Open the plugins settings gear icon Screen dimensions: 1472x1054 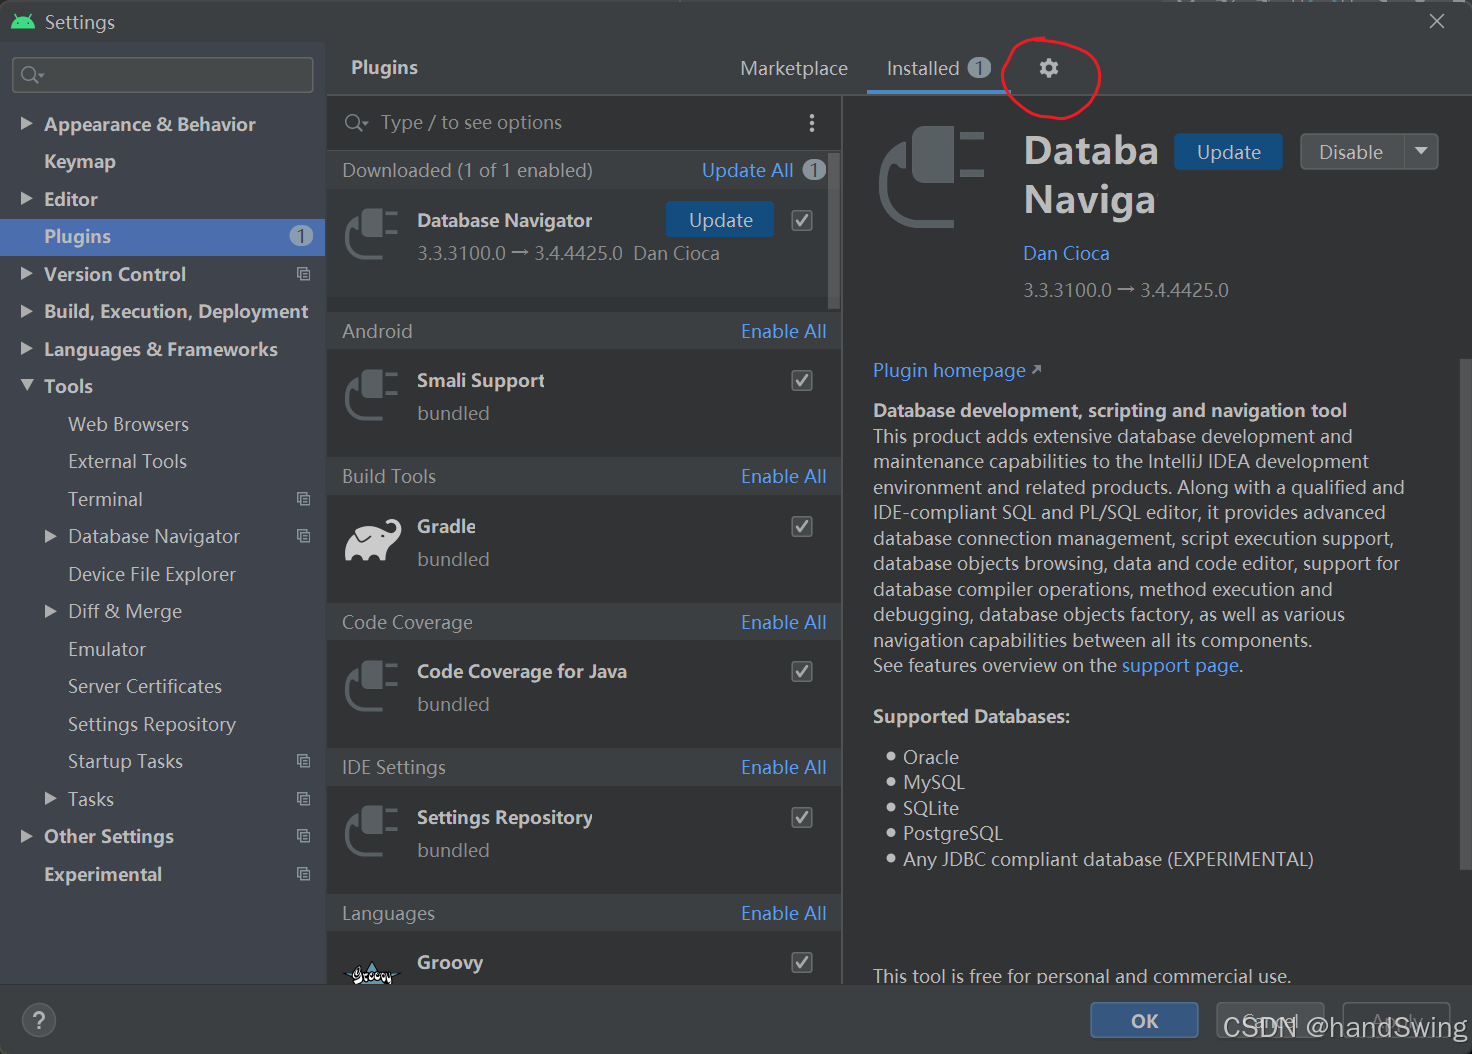1048,68
